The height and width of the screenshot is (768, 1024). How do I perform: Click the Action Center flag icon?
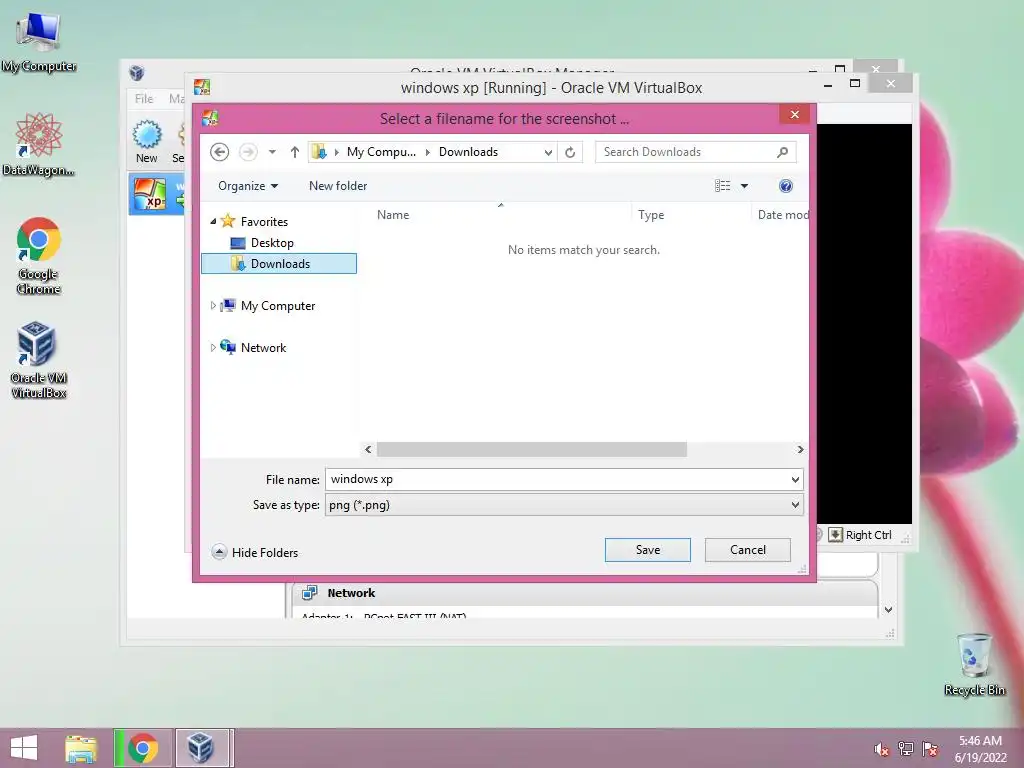[x=929, y=749]
